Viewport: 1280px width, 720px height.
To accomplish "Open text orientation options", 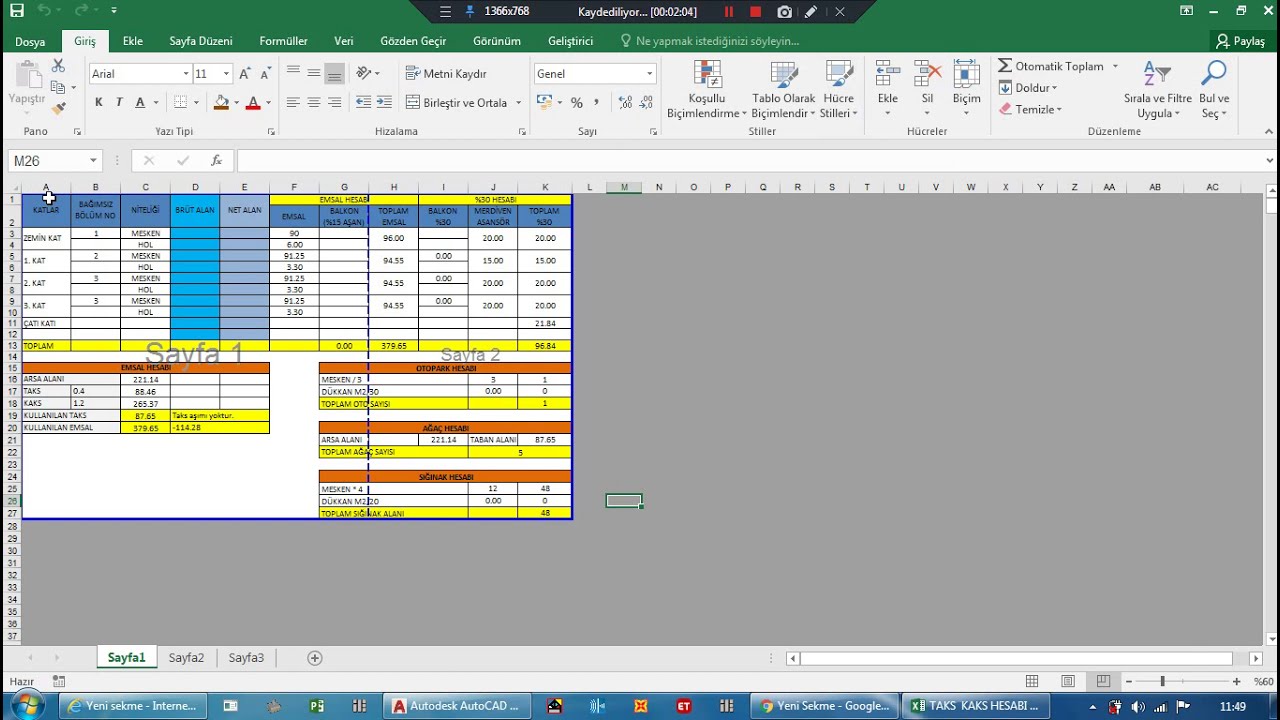I will pyautogui.click(x=368, y=73).
